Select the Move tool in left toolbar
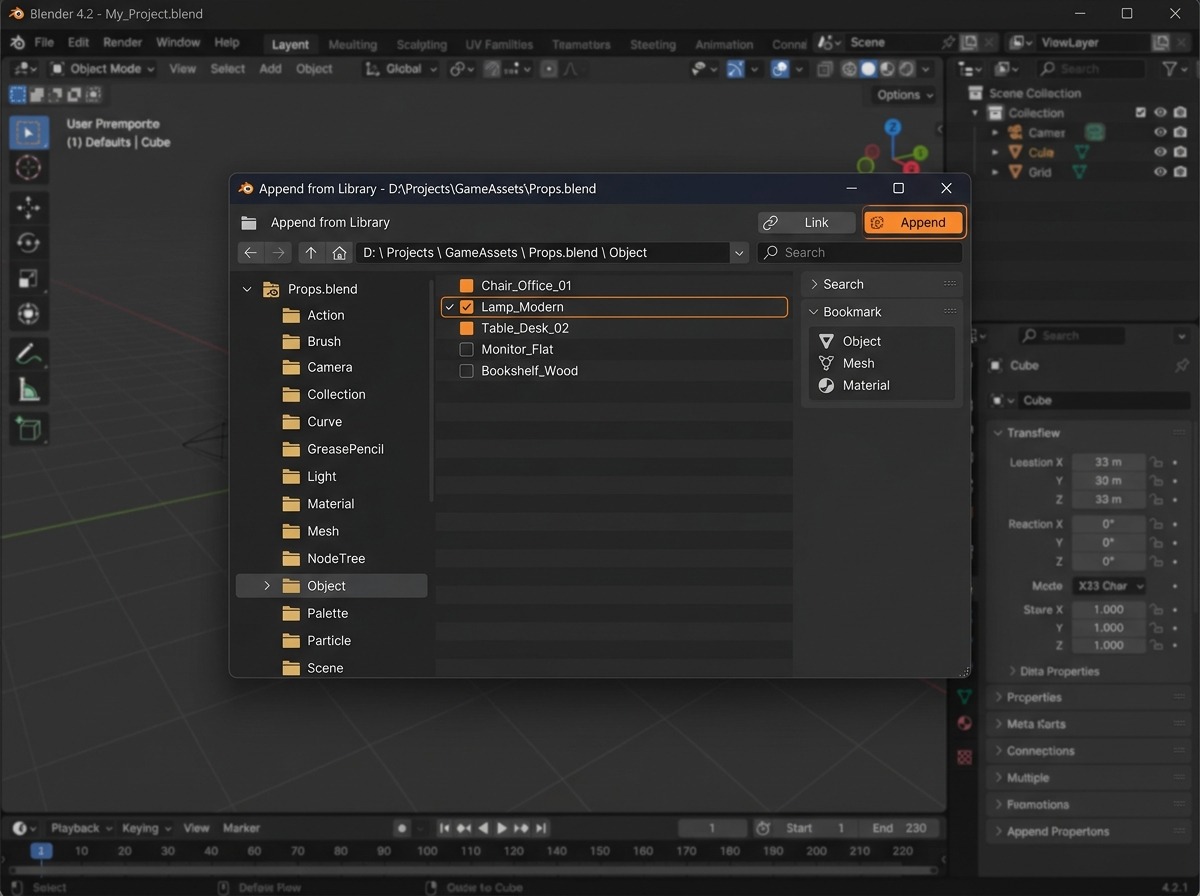 tap(29, 208)
